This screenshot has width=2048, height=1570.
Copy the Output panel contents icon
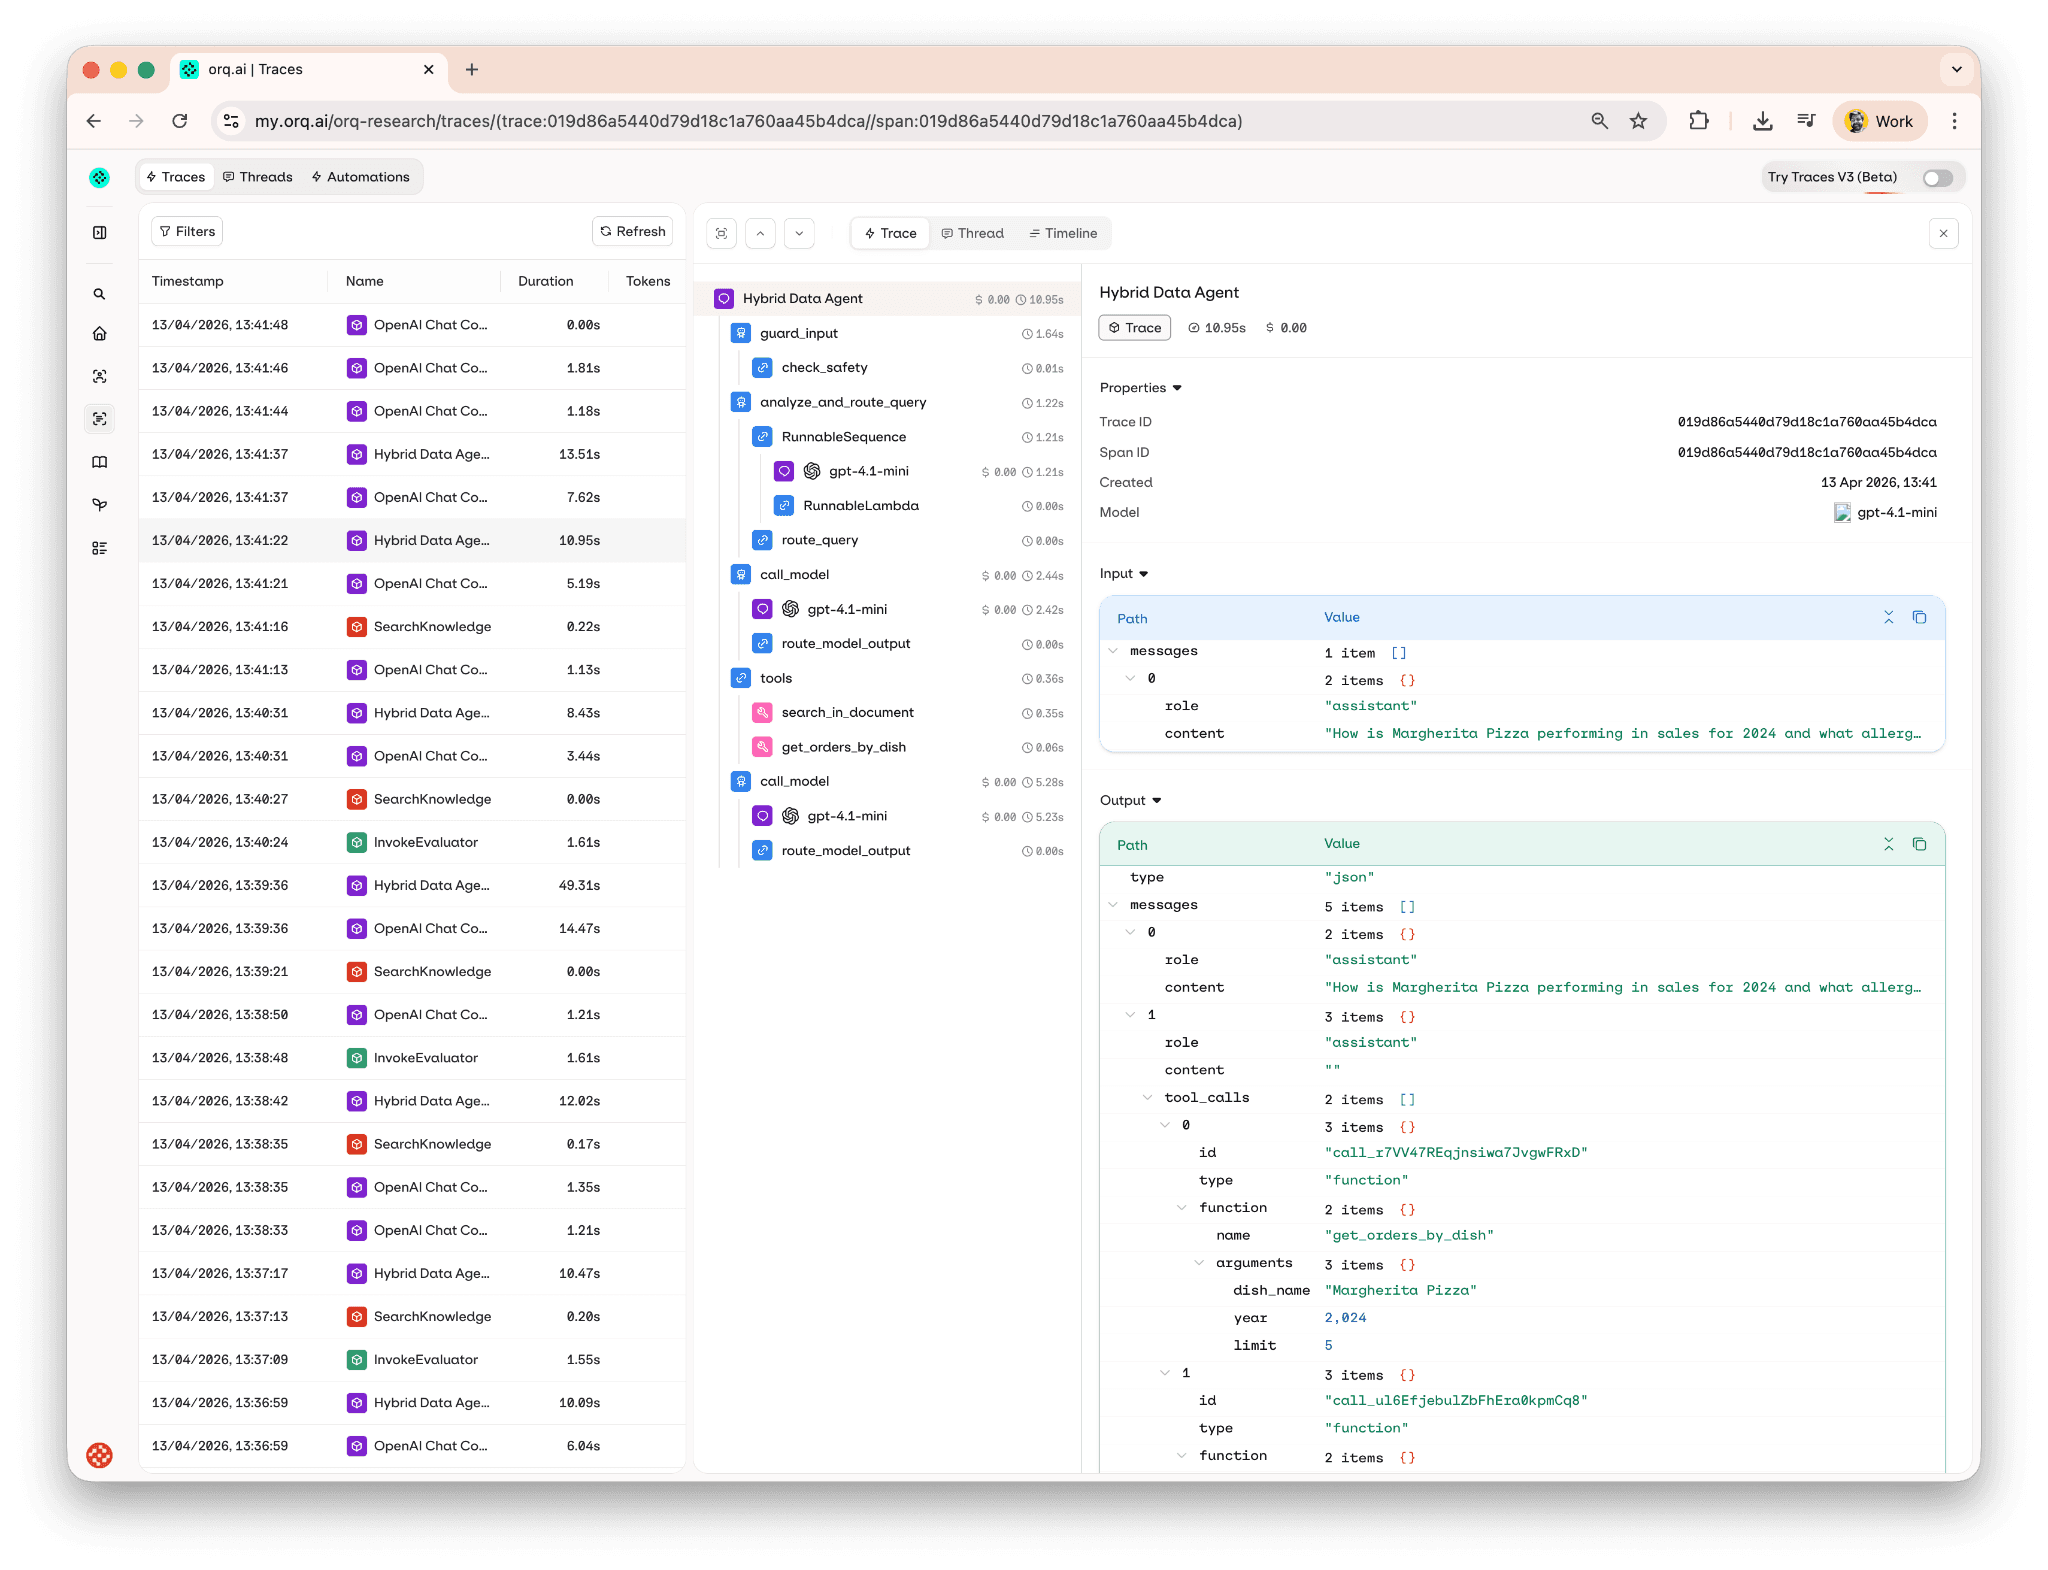pos(1919,845)
